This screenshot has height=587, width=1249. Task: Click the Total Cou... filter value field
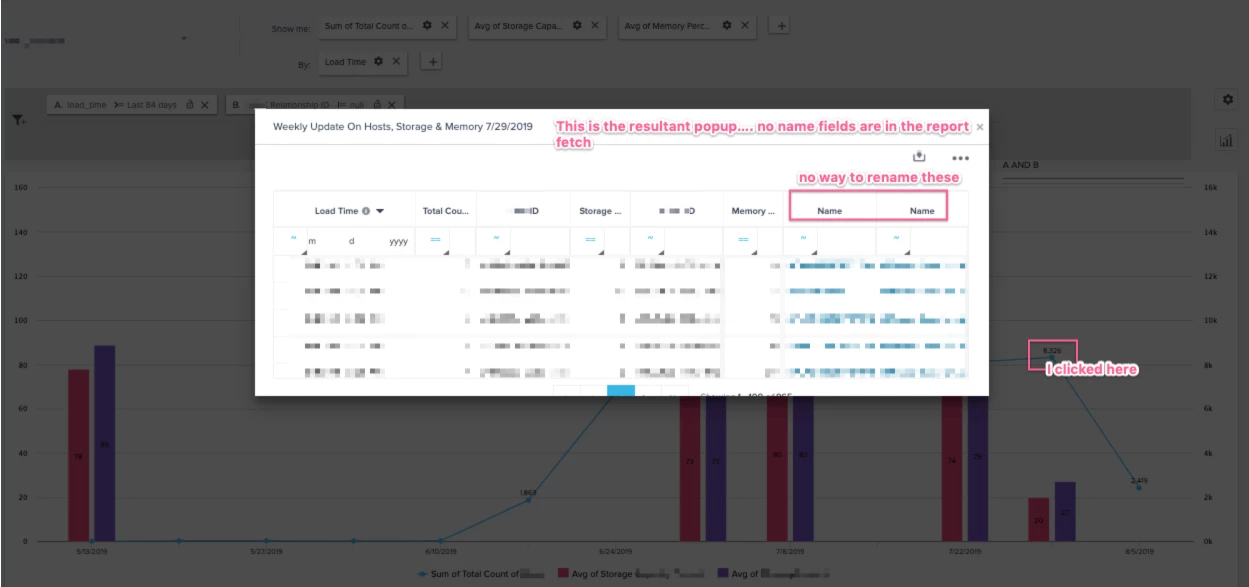tap(461, 241)
